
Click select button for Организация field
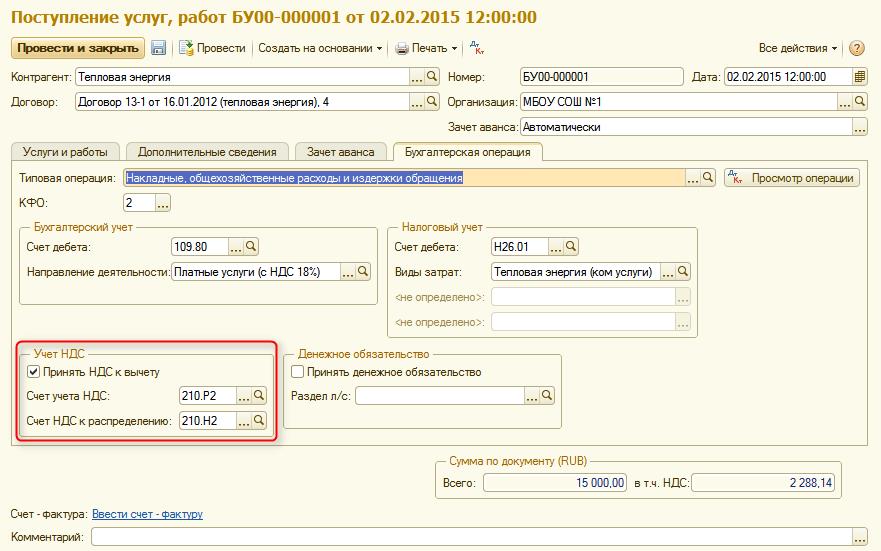(844, 102)
